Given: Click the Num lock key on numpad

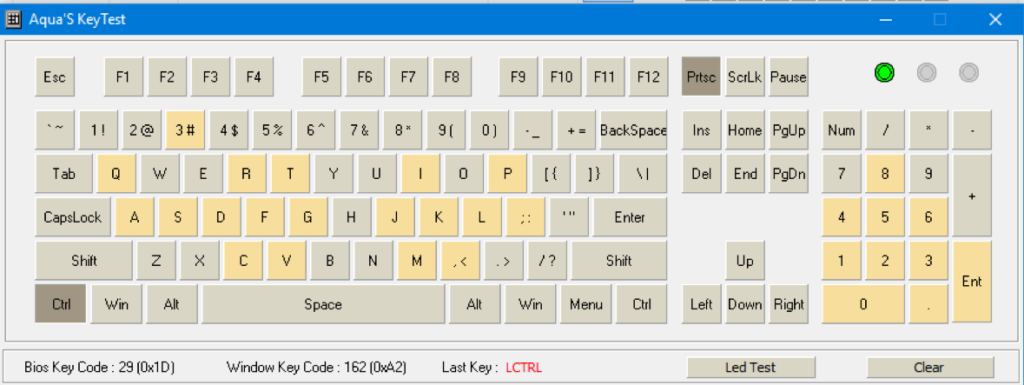Looking at the screenshot, I should 841,130.
